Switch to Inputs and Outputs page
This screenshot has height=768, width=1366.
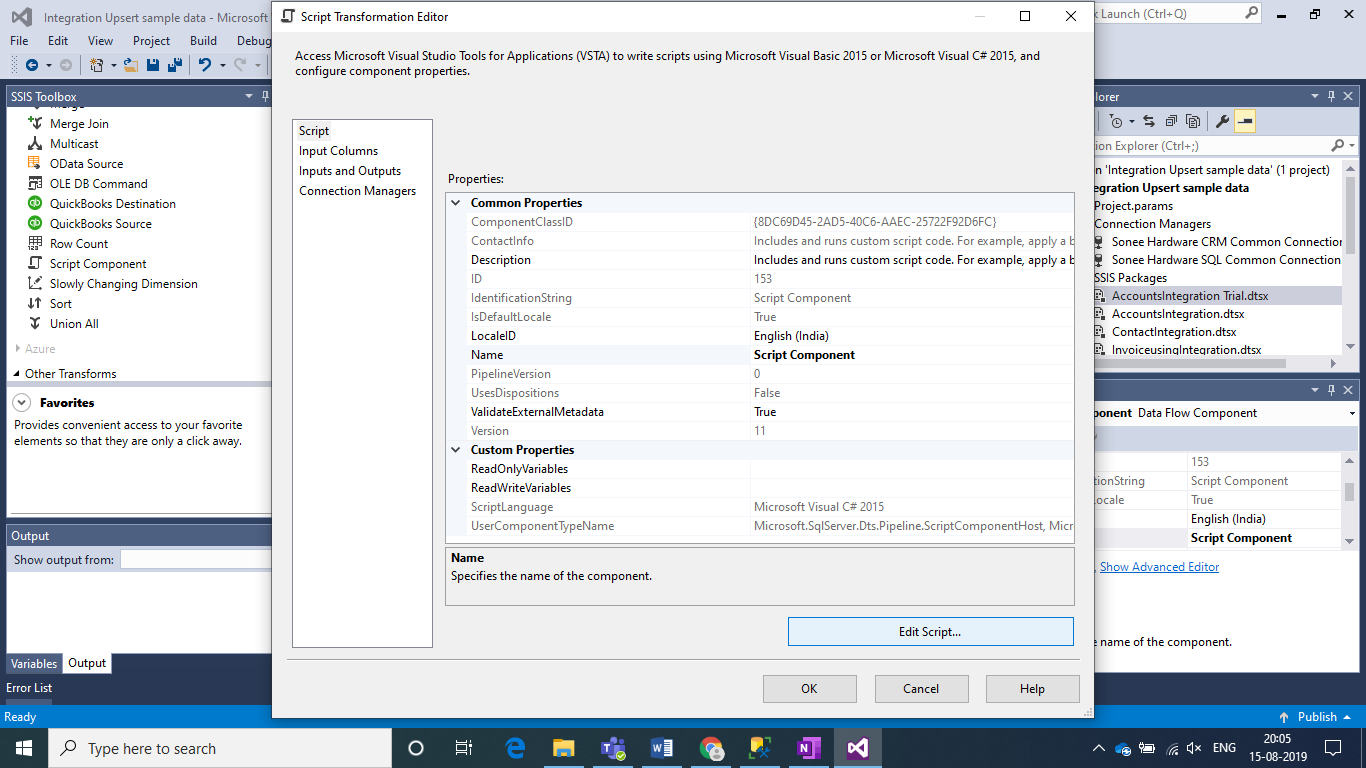pyautogui.click(x=350, y=171)
